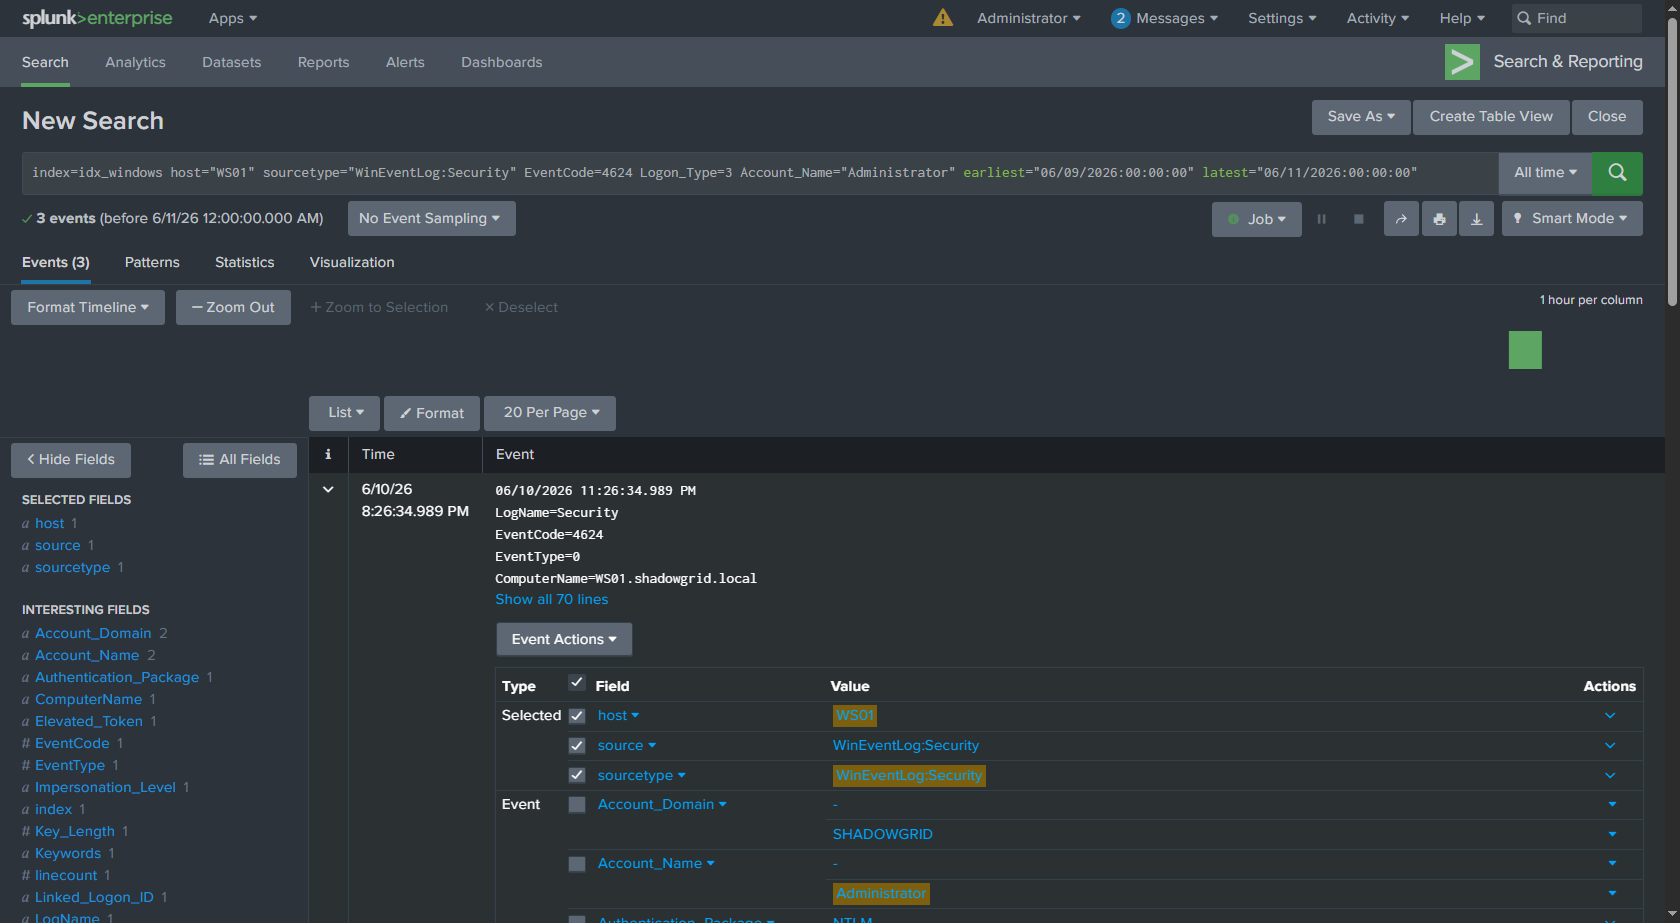The height and width of the screenshot is (923, 1680).
Task: Click the splunk>enterprise logo
Action: pyautogui.click(x=97, y=18)
